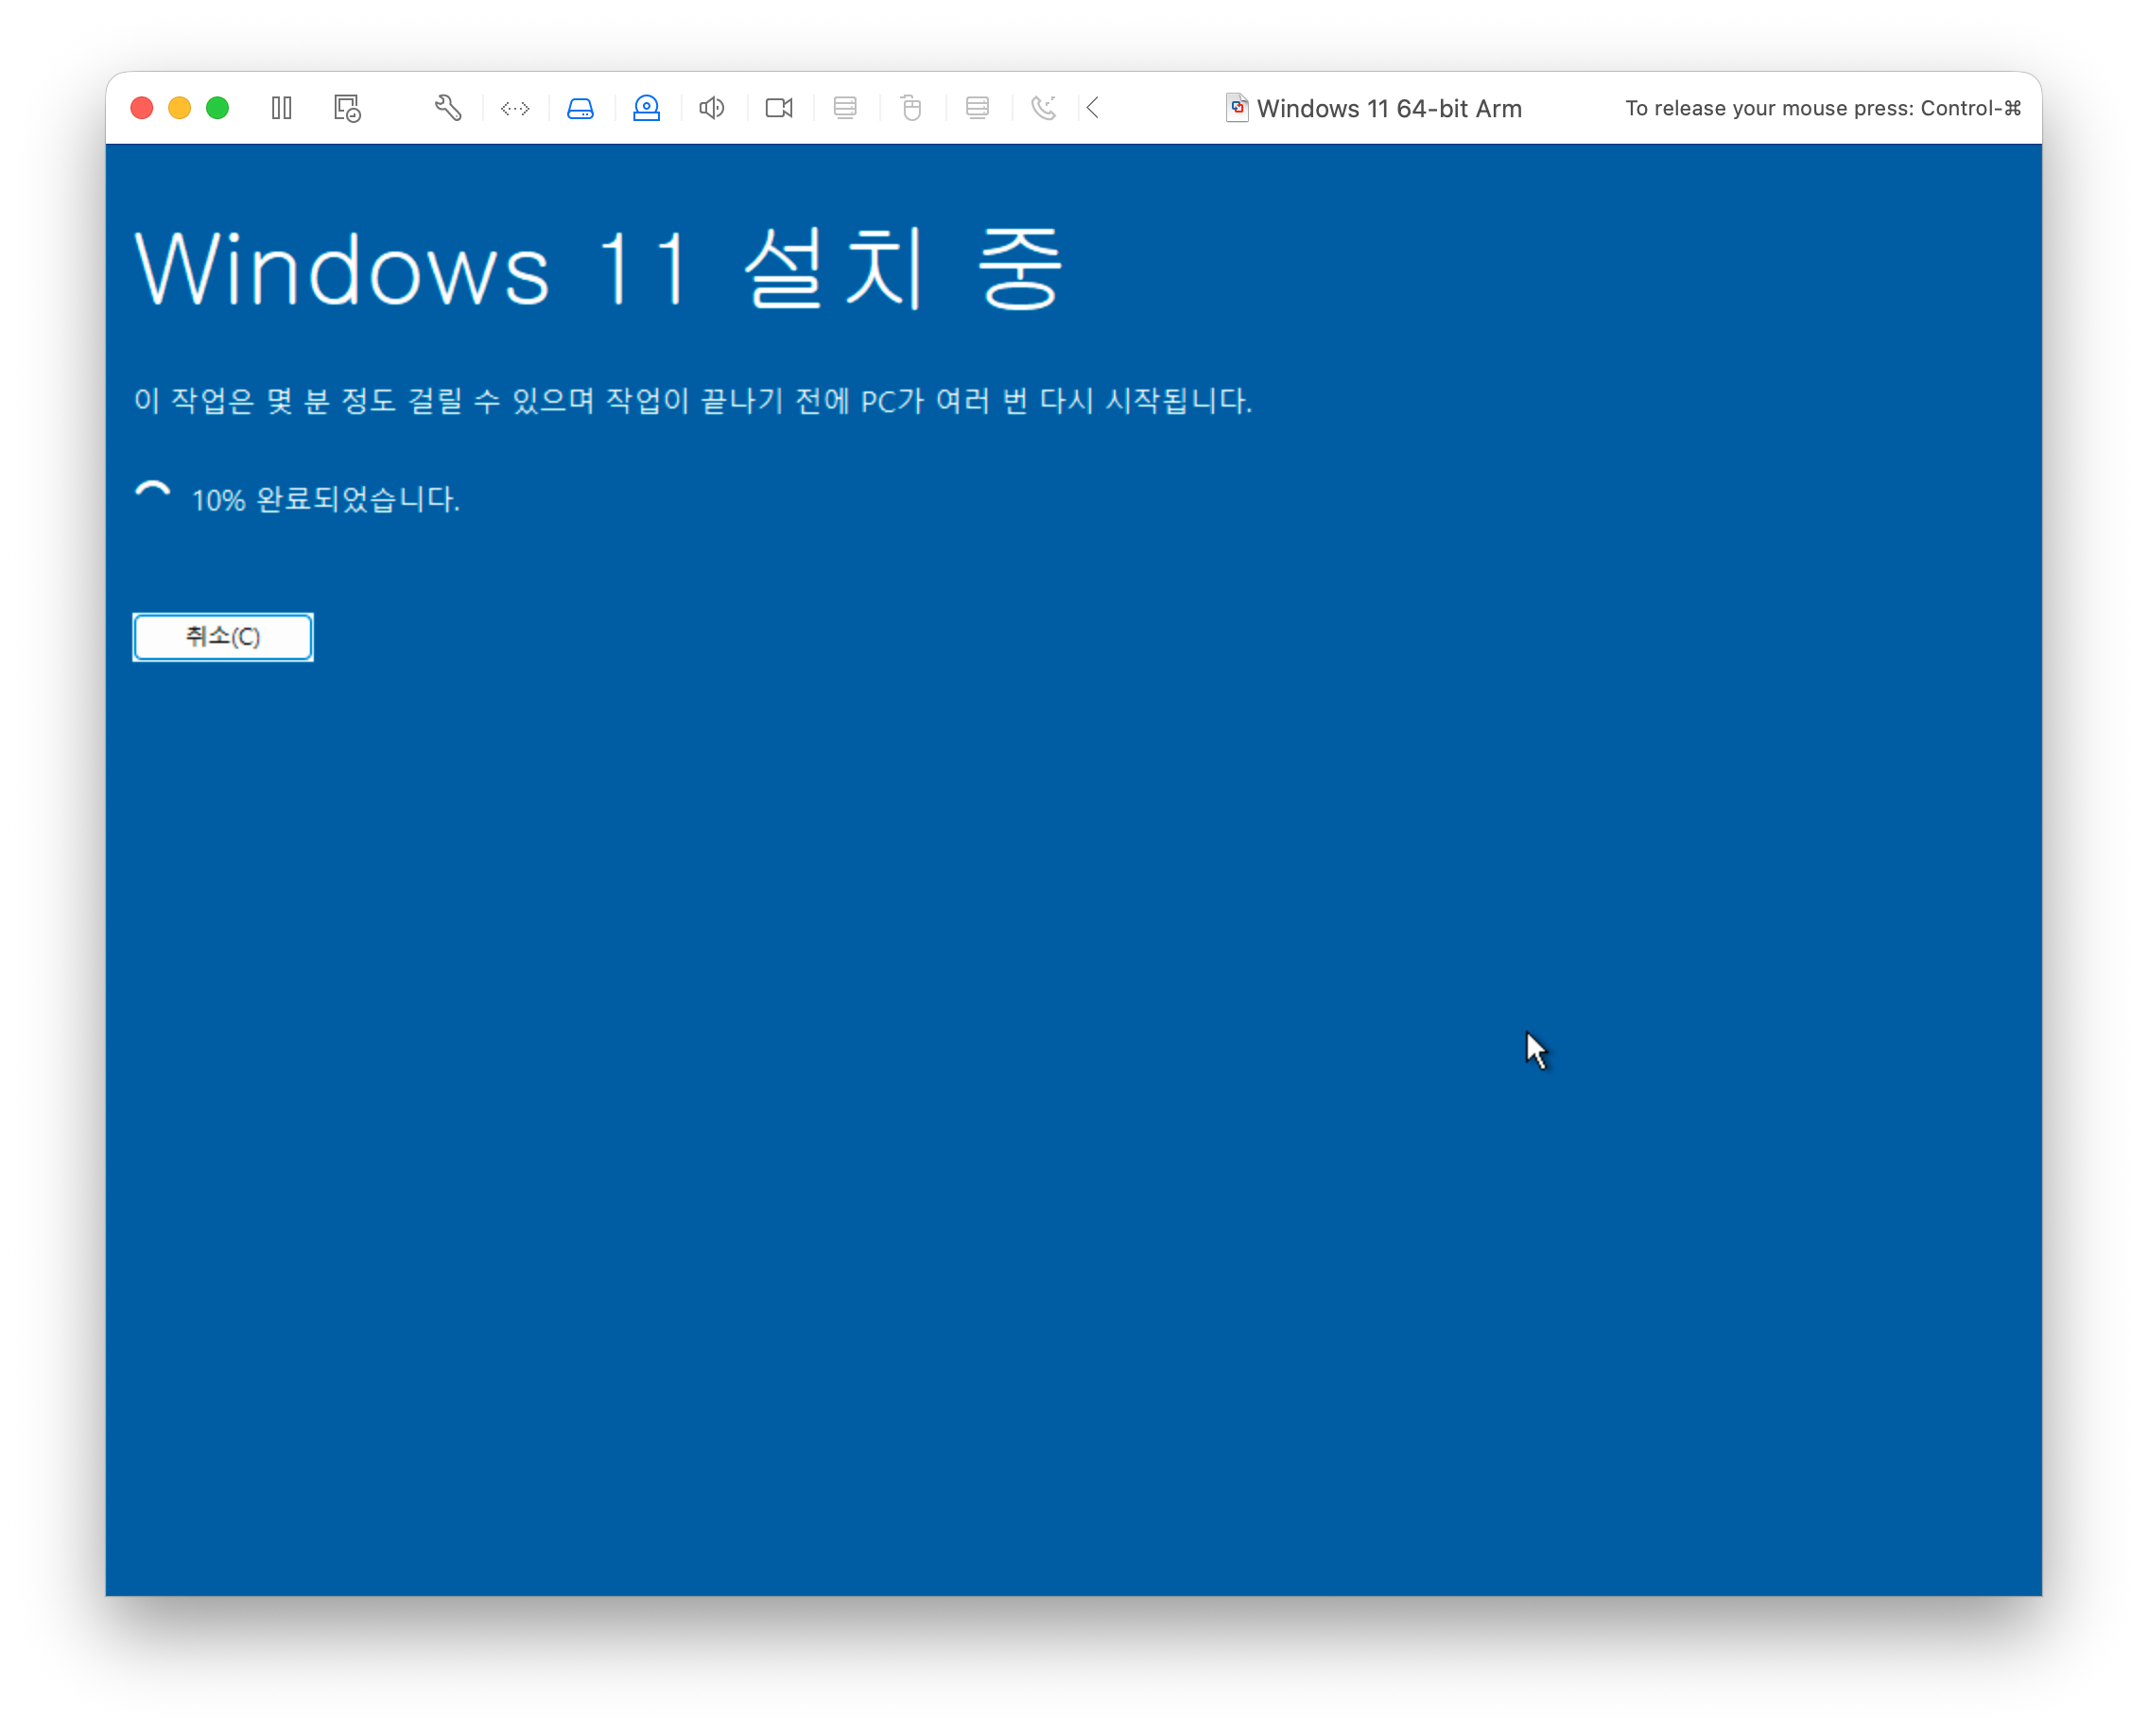
Task: Pause the virtual machine
Action: 282,108
